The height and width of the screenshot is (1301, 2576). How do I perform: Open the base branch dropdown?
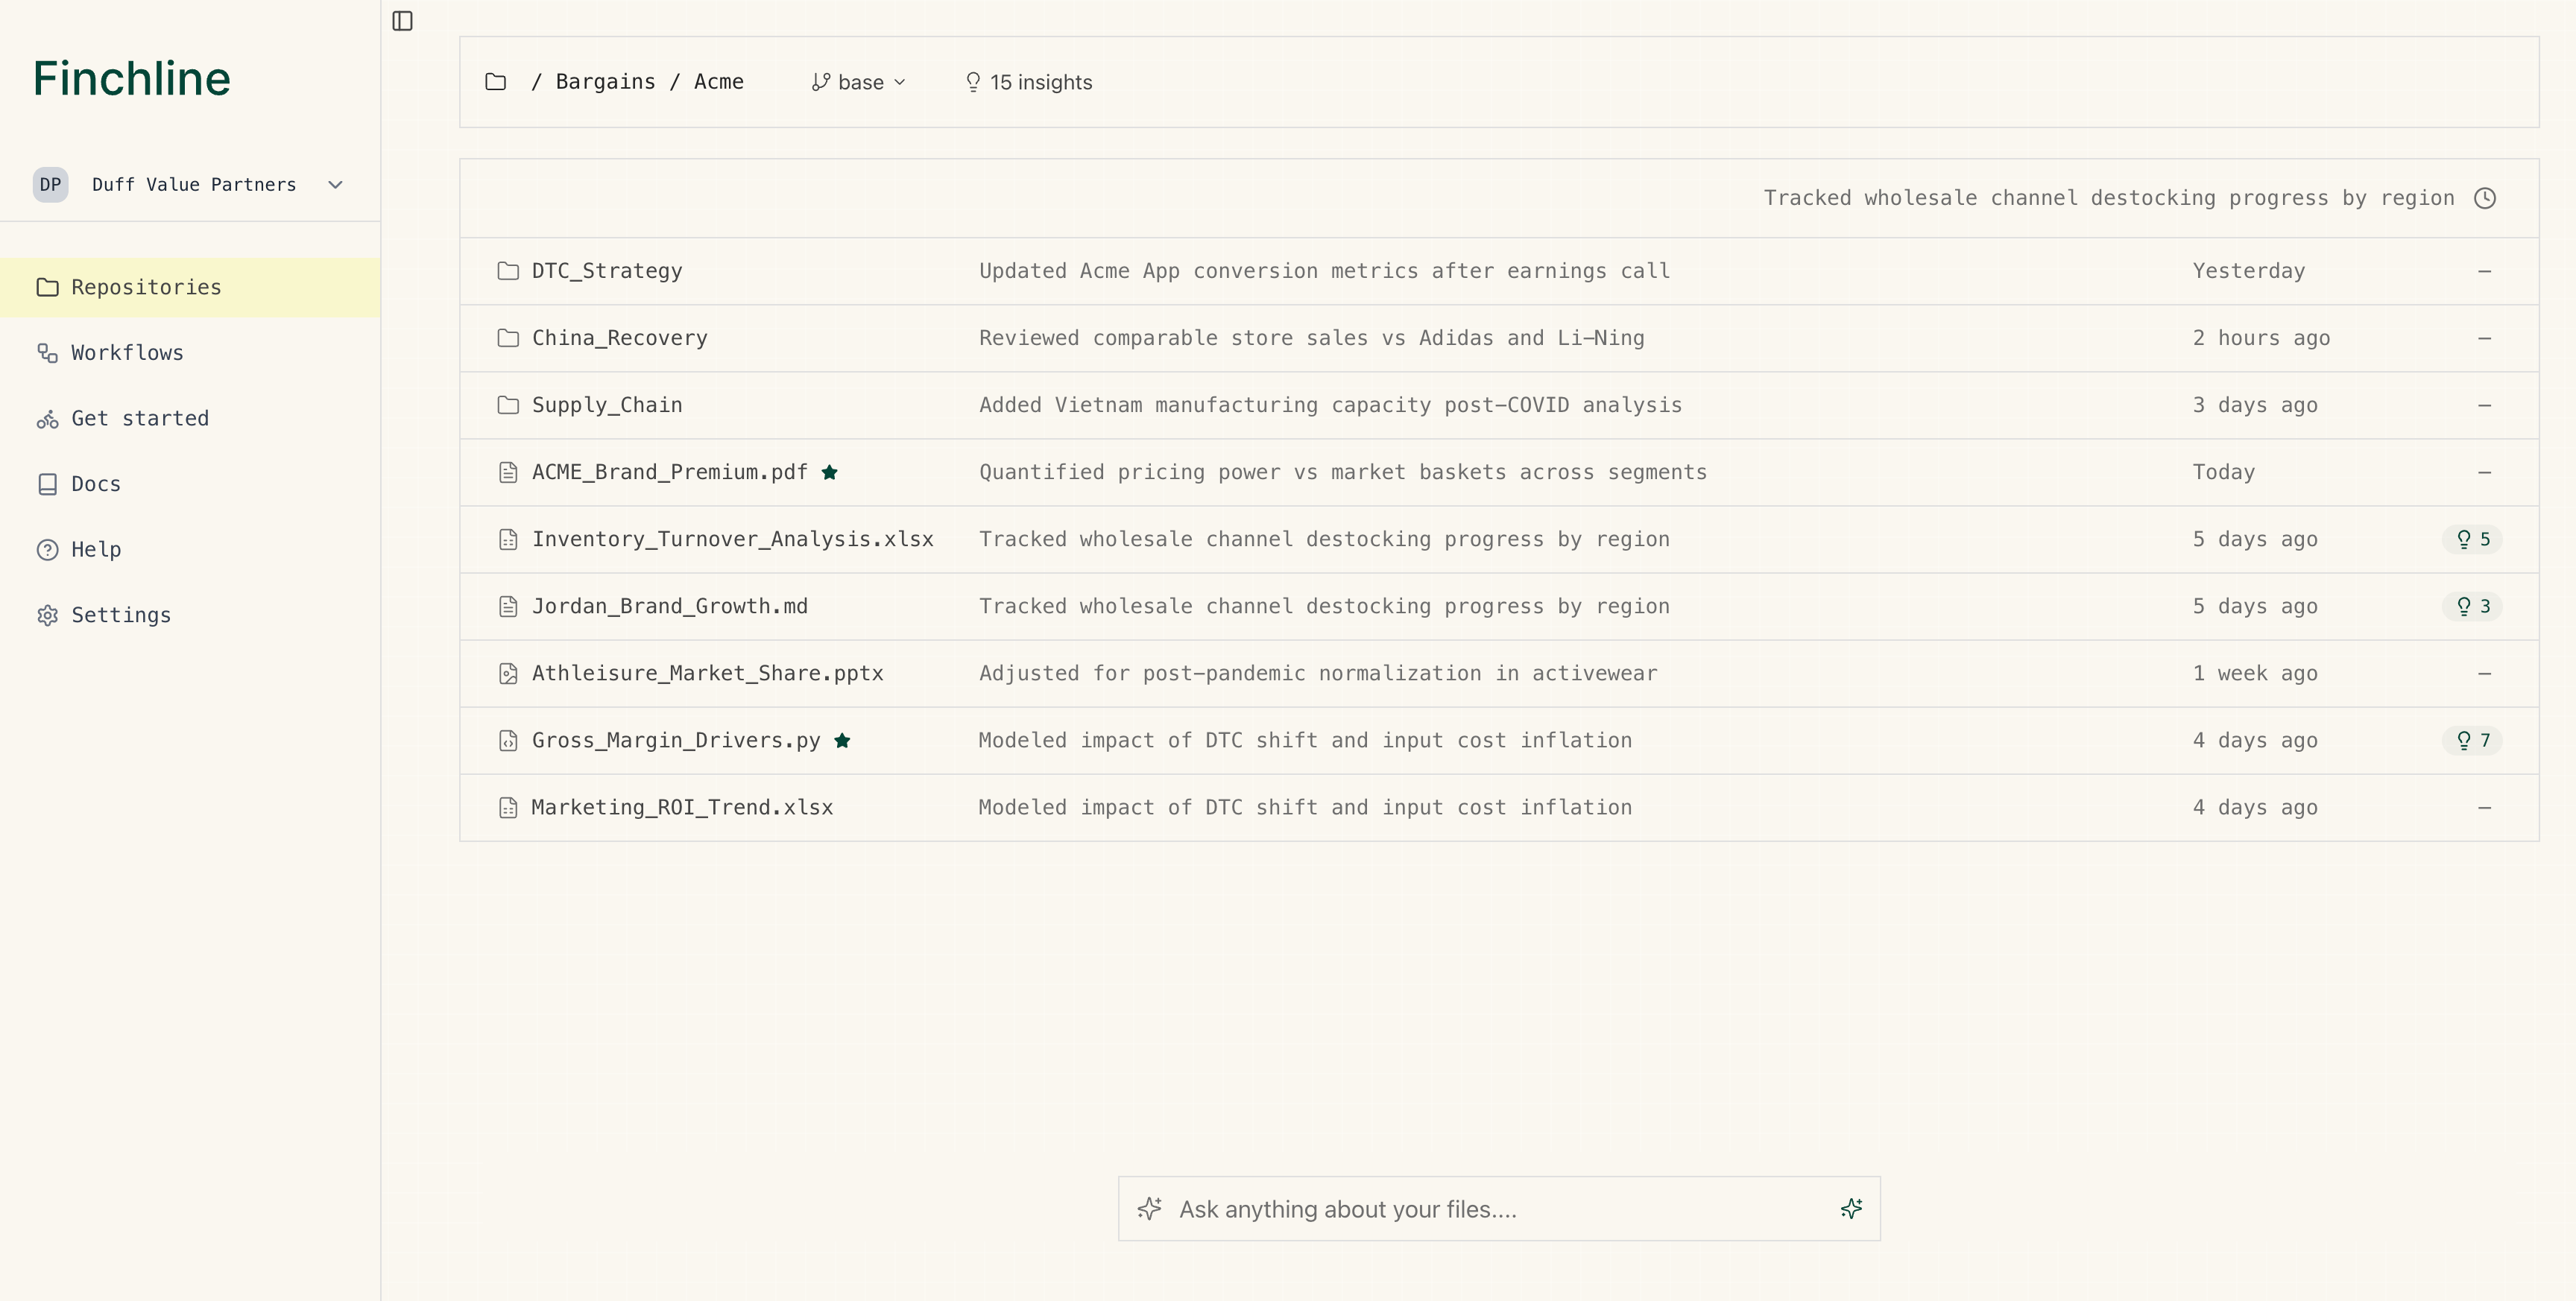(859, 82)
